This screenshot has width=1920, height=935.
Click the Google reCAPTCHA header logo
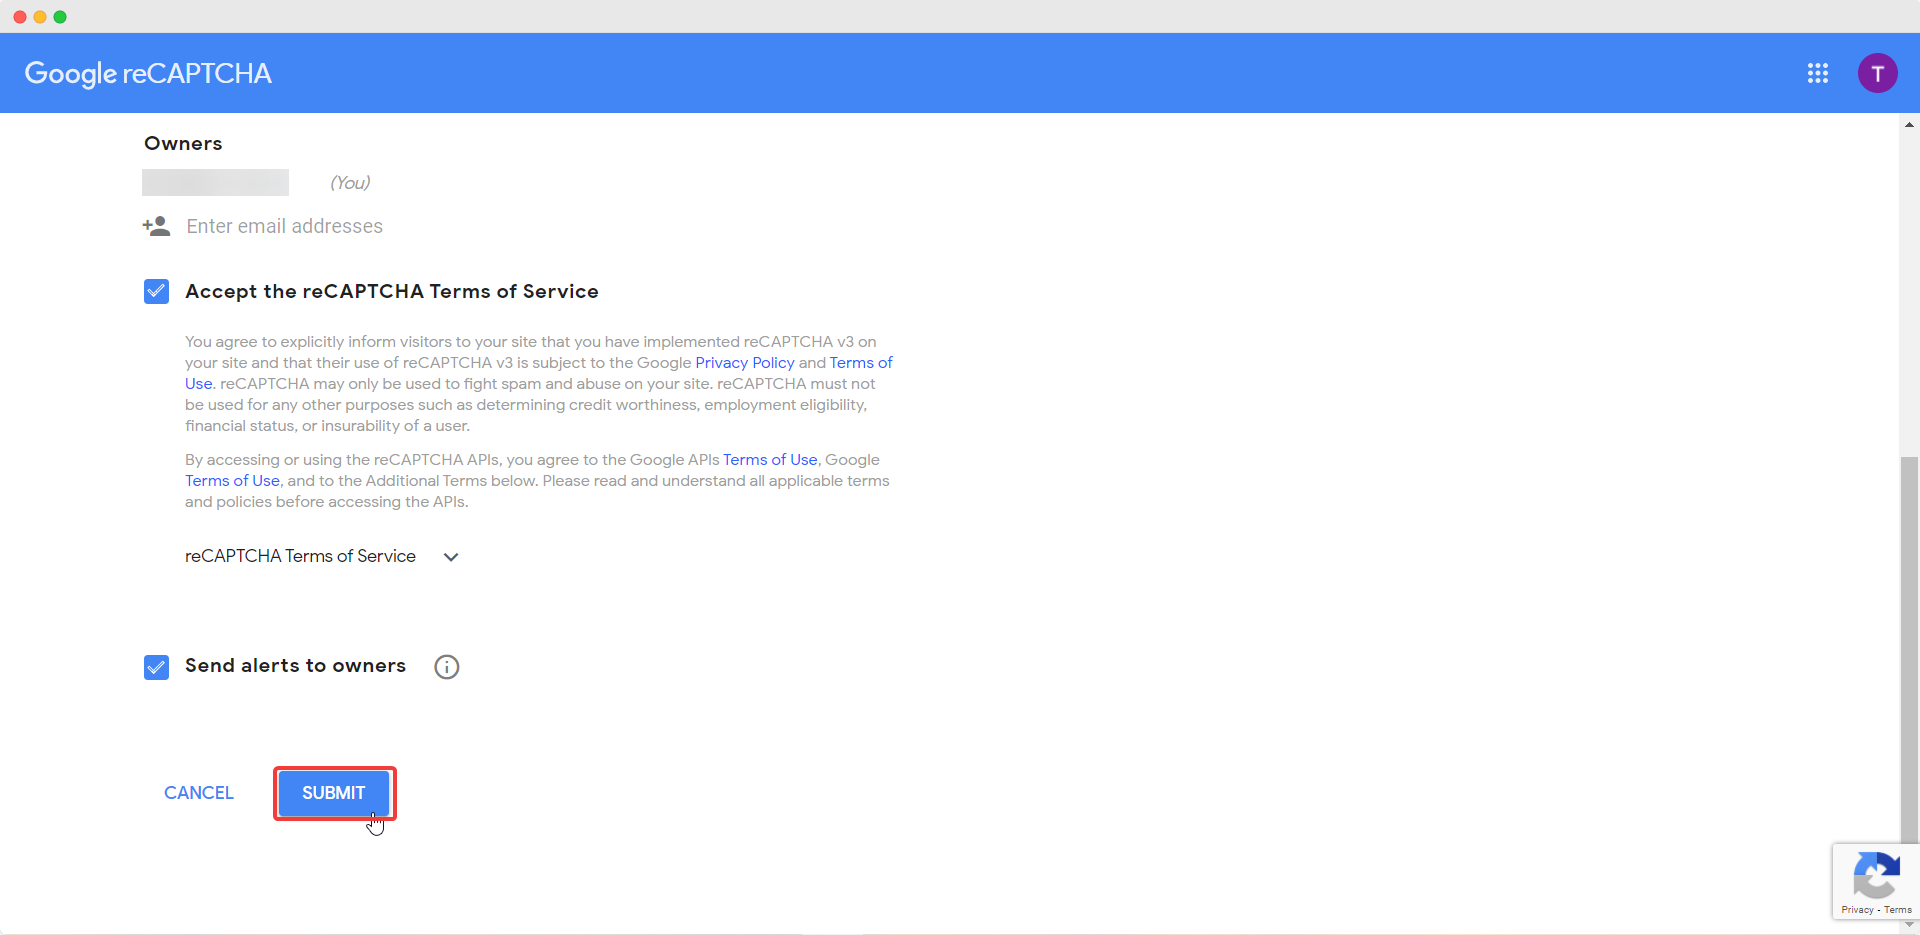[x=148, y=73]
